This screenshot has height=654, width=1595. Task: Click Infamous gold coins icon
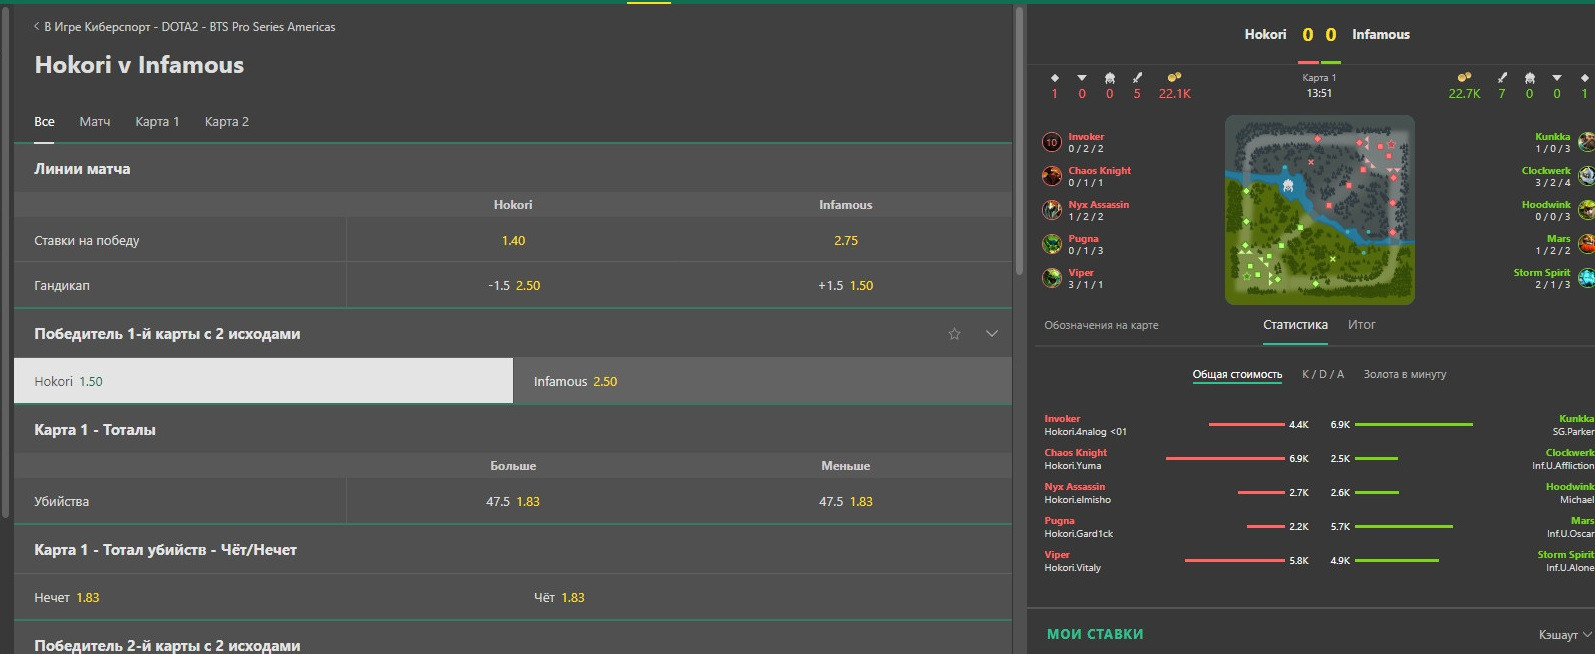[1464, 77]
